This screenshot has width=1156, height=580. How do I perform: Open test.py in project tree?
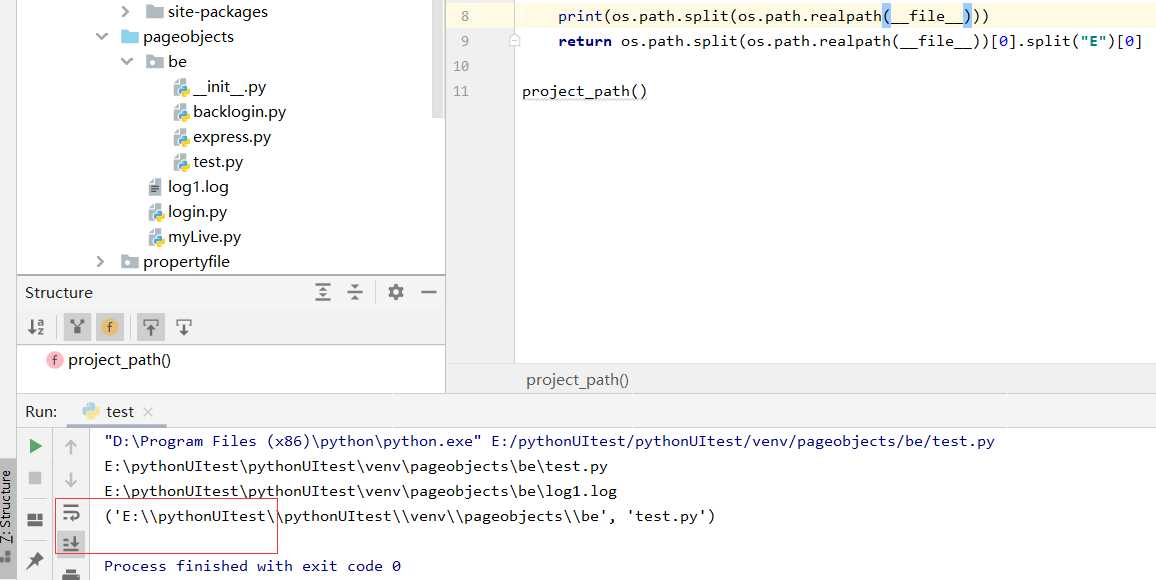tap(217, 162)
